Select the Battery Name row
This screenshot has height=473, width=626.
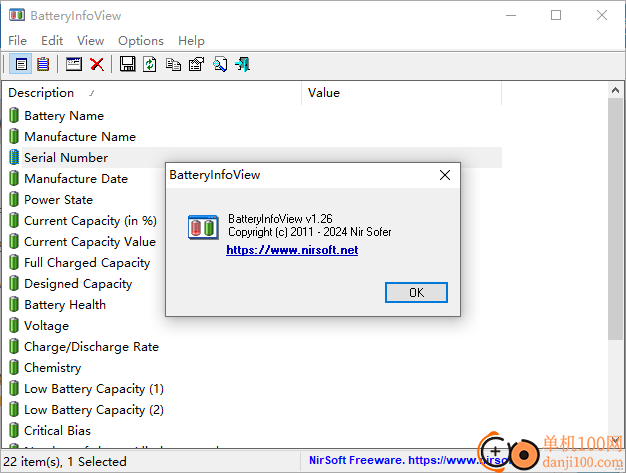(252, 115)
